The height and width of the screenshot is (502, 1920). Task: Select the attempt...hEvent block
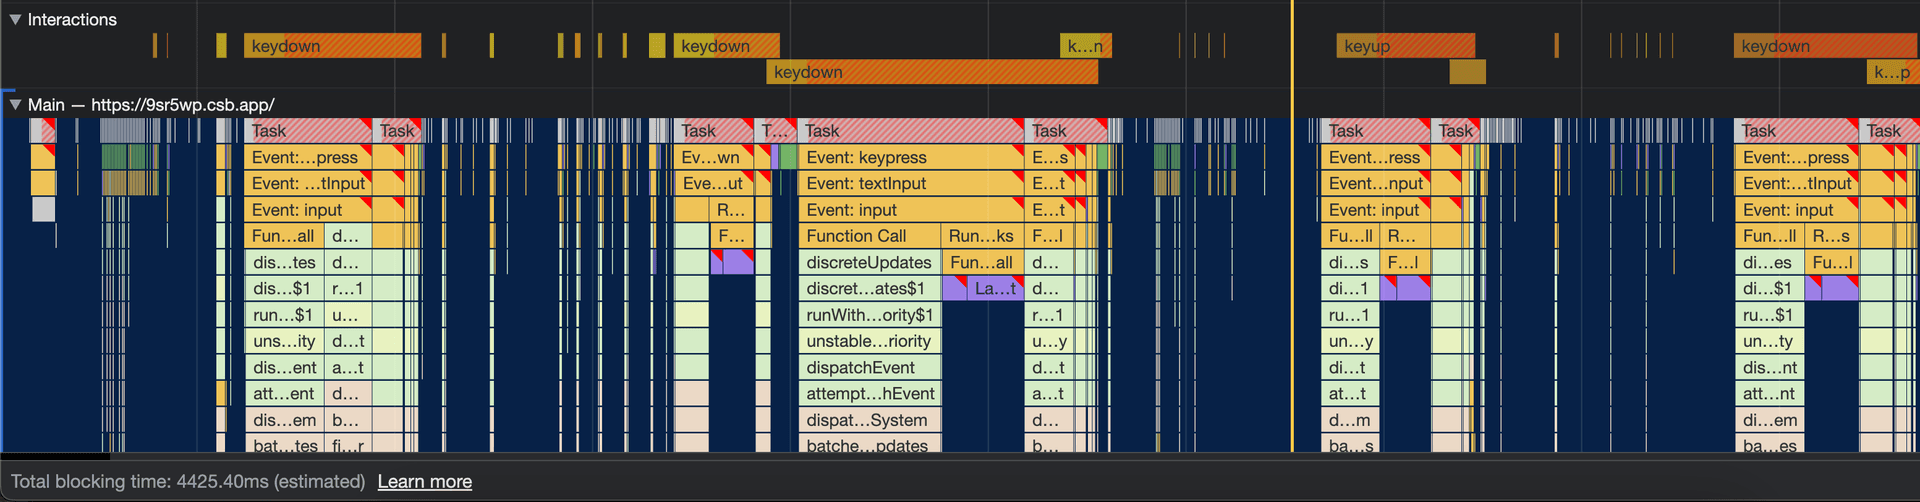[x=868, y=394]
